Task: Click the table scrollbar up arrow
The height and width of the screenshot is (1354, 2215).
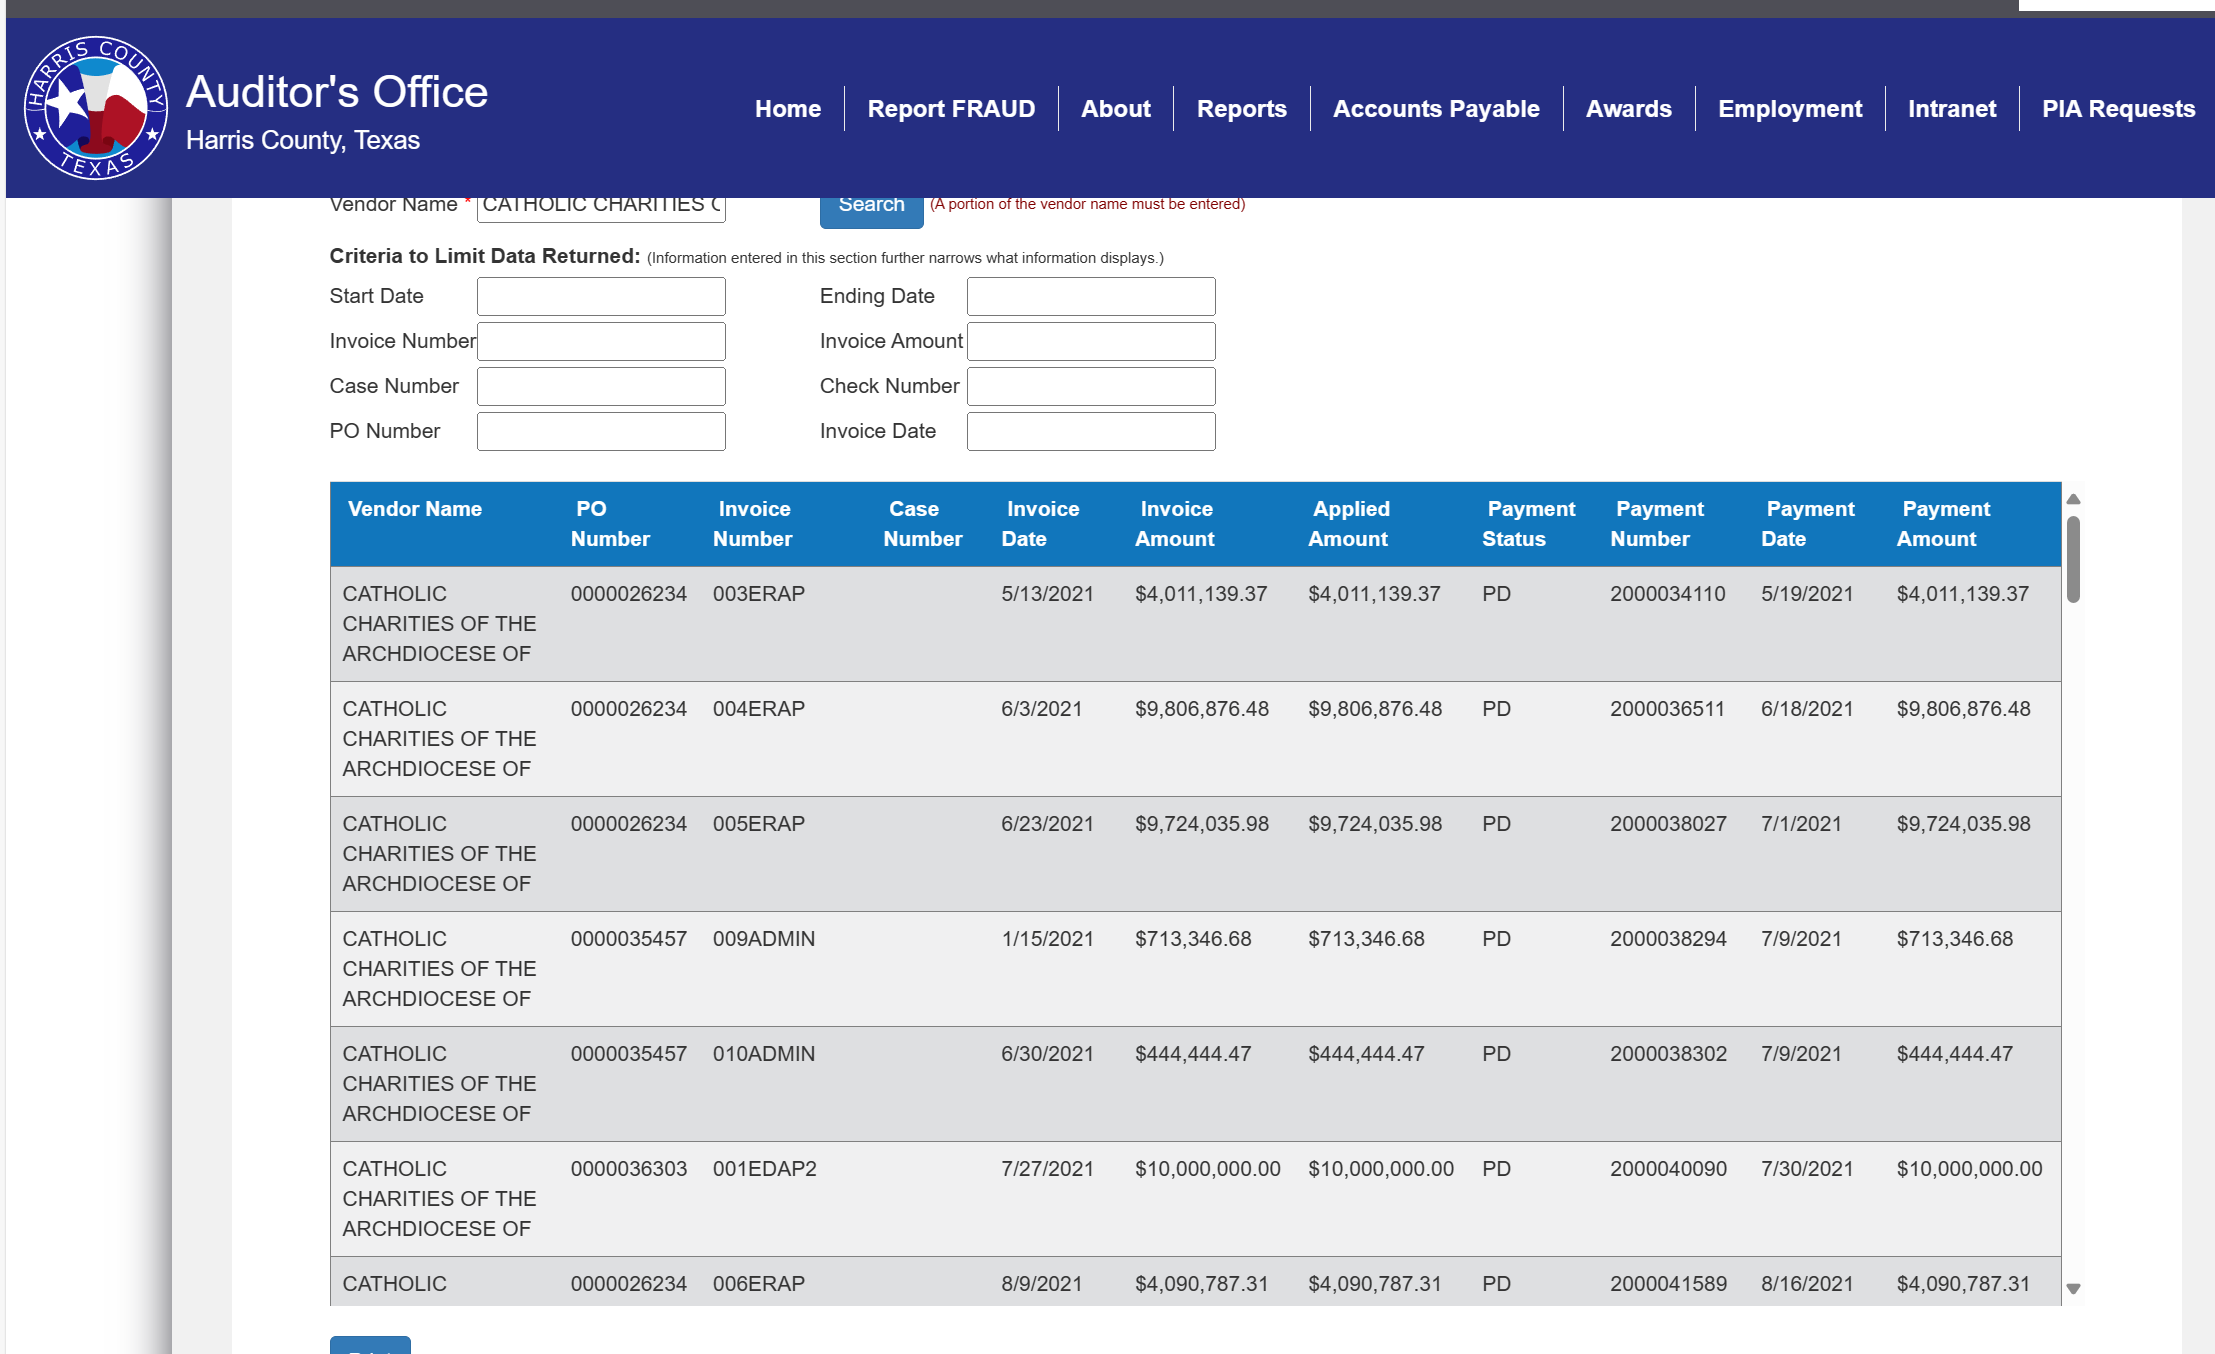Action: tap(2074, 499)
